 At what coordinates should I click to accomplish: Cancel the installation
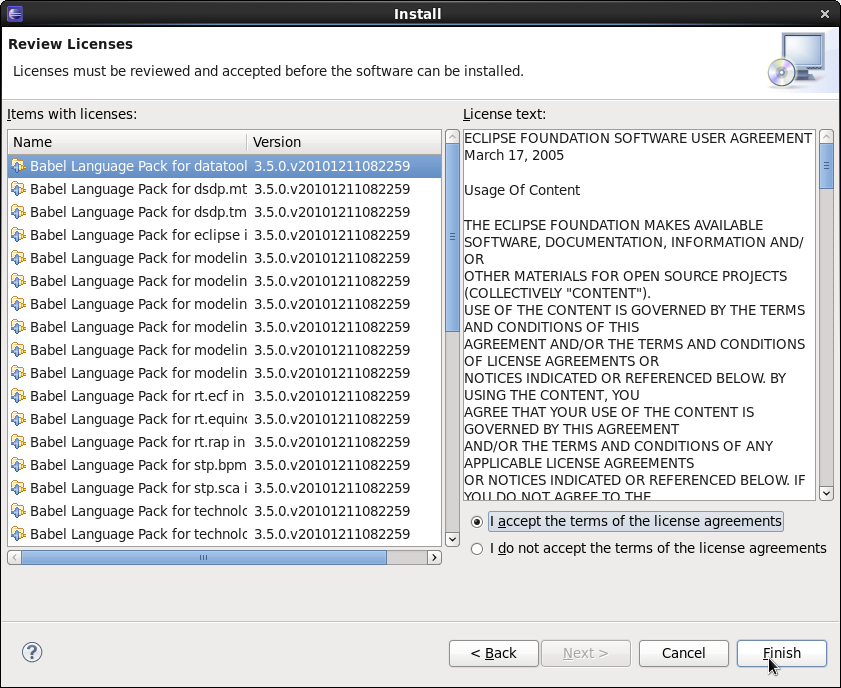[x=683, y=653]
